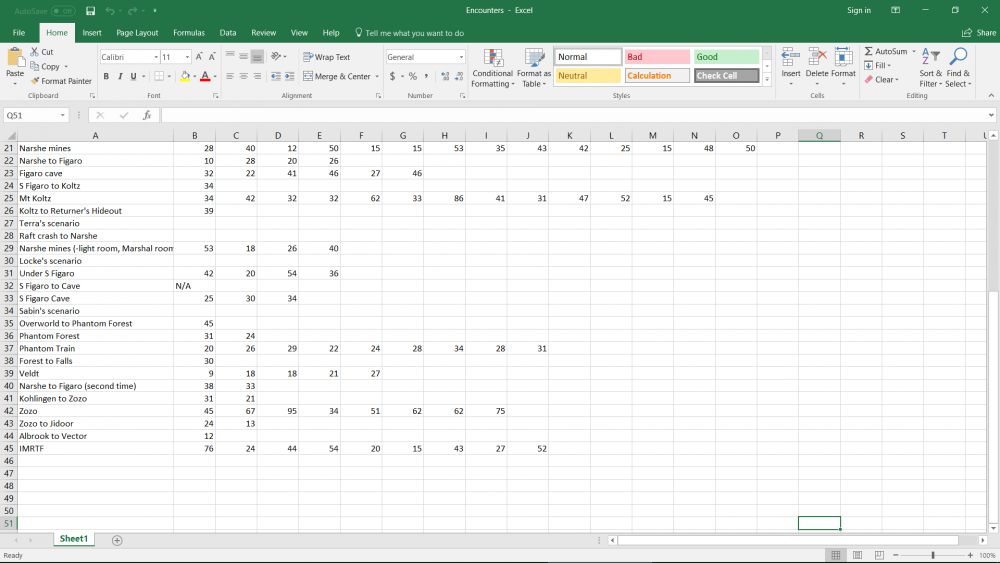Expand AutoSum dropdown arrow

coord(914,51)
